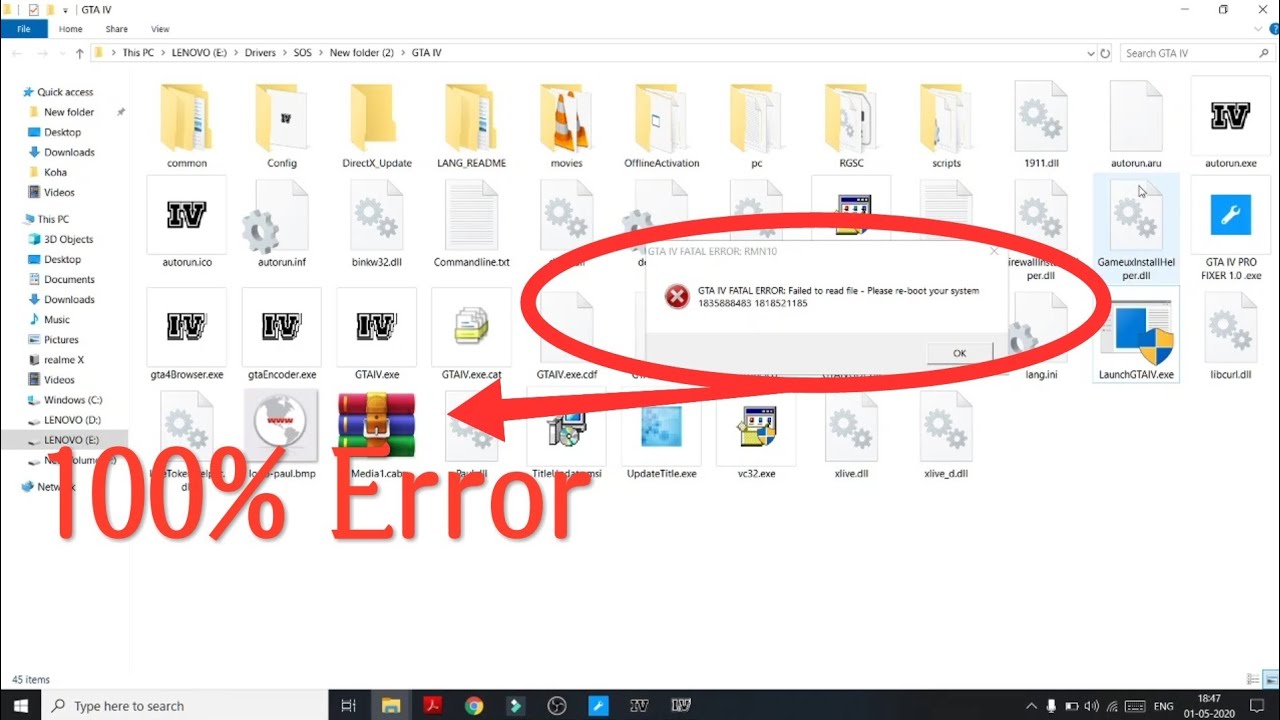Select the Media1.cab archive
The width and height of the screenshot is (1280, 720).
click(x=377, y=434)
